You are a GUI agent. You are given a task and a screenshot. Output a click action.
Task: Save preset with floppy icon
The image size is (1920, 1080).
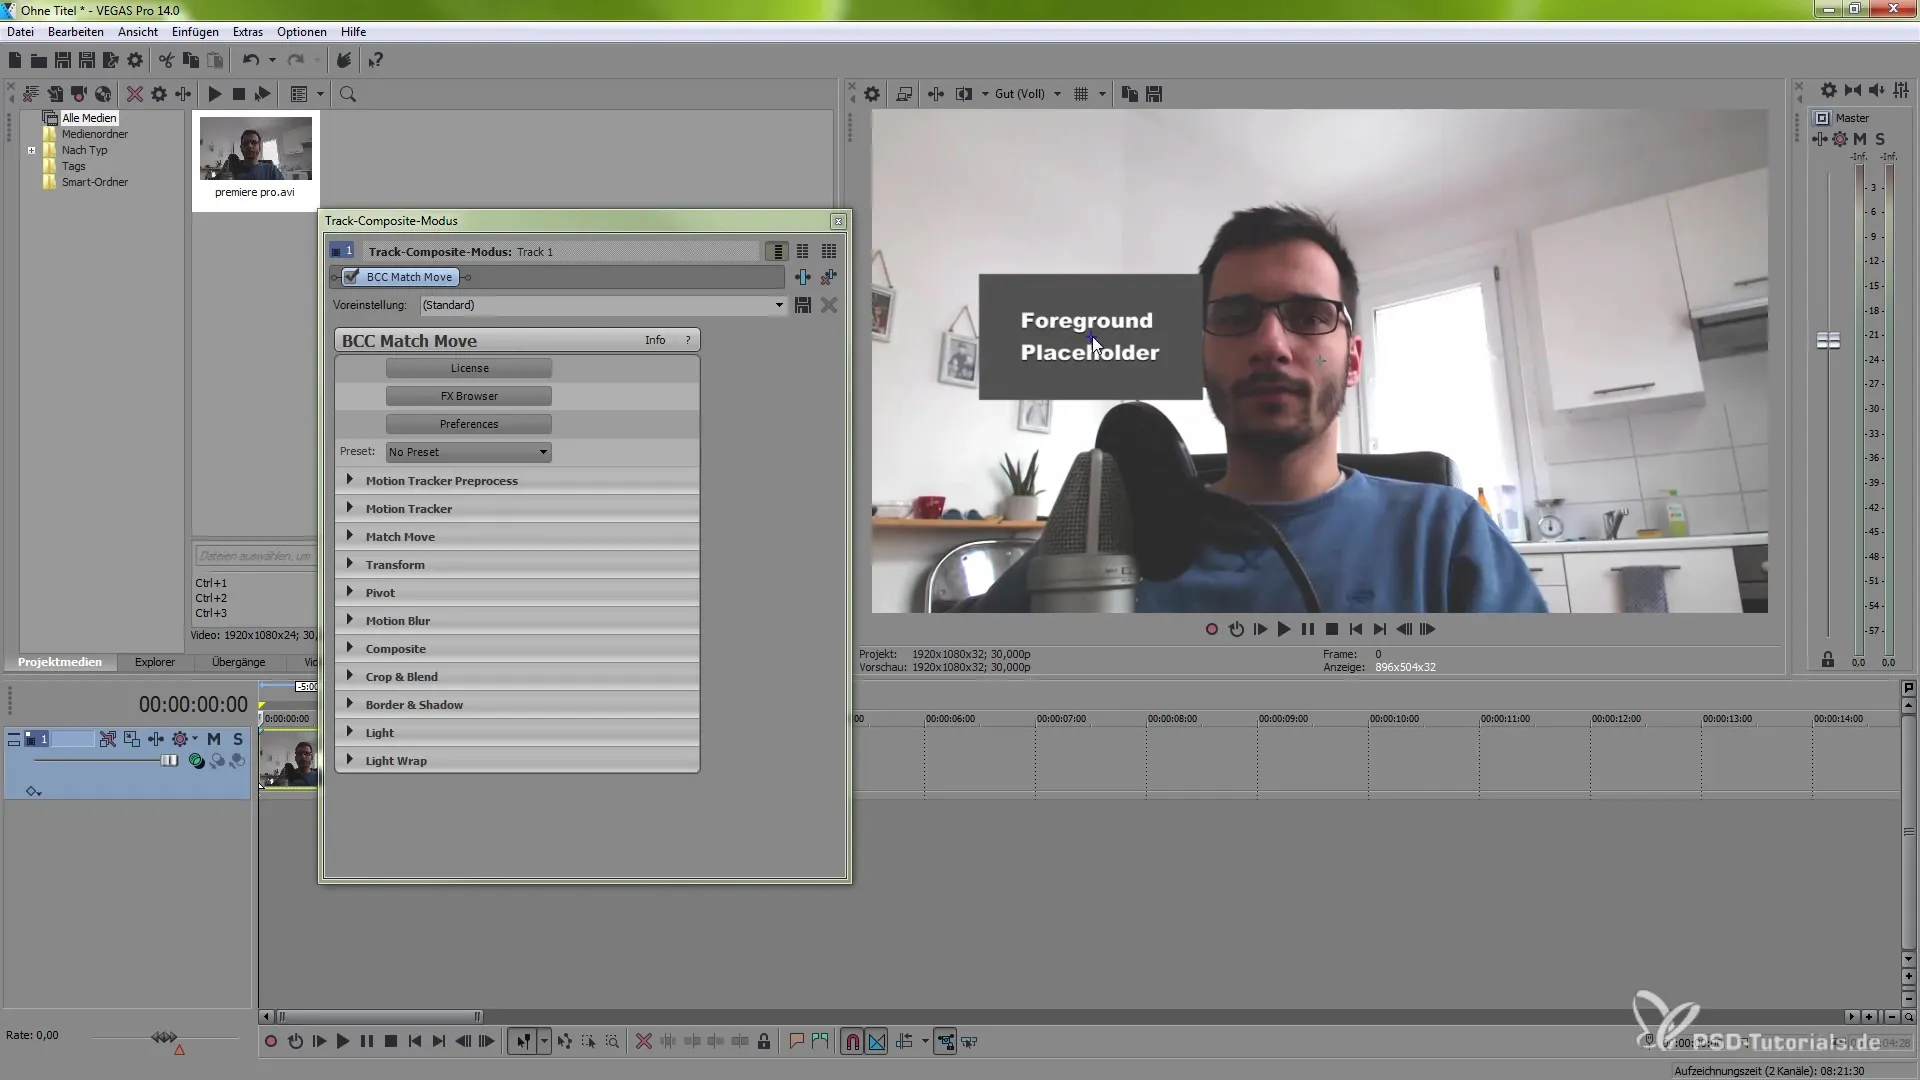[803, 305]
